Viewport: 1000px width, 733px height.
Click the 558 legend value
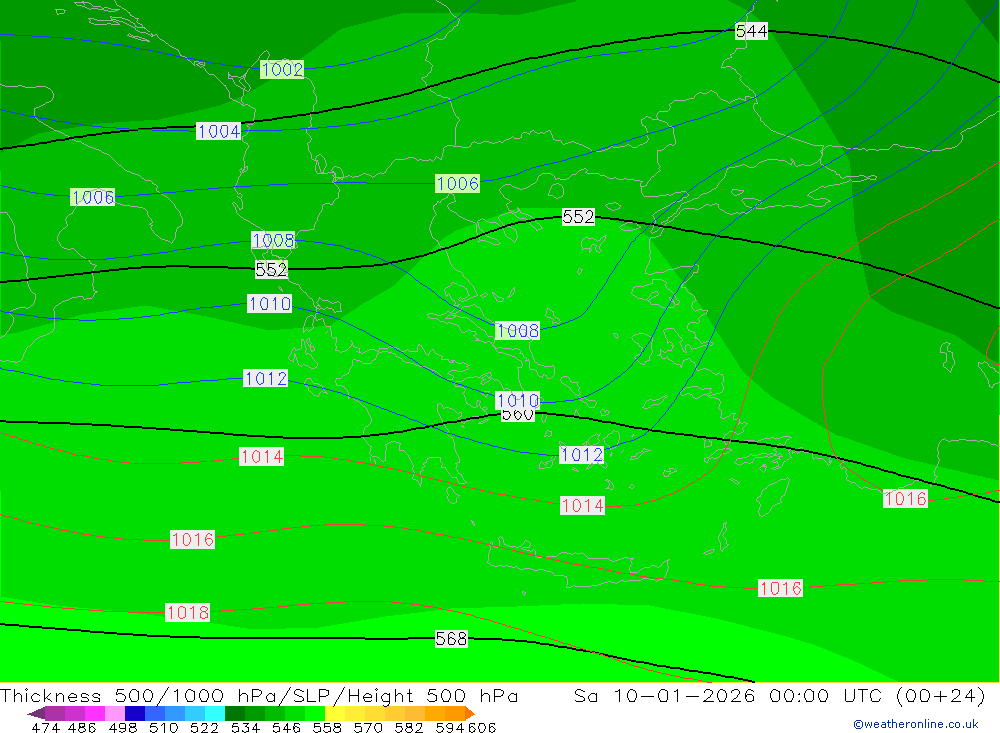[327, 727]
